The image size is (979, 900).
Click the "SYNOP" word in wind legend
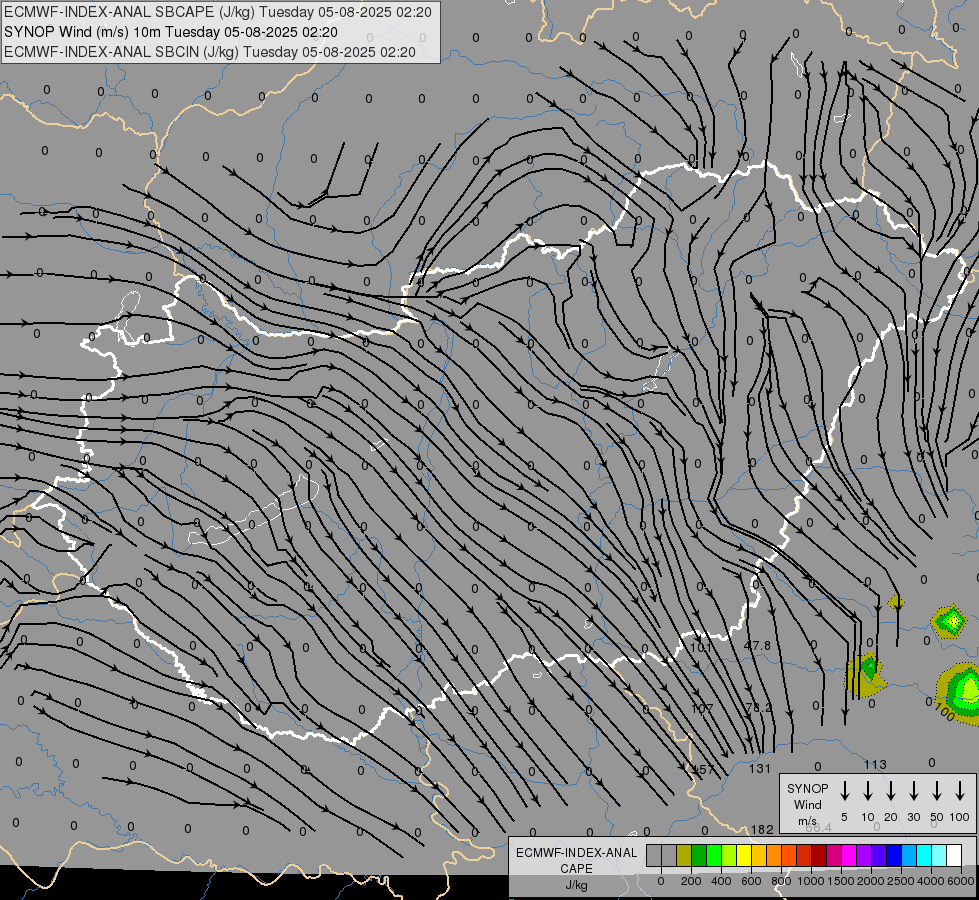tap(807, 788)
